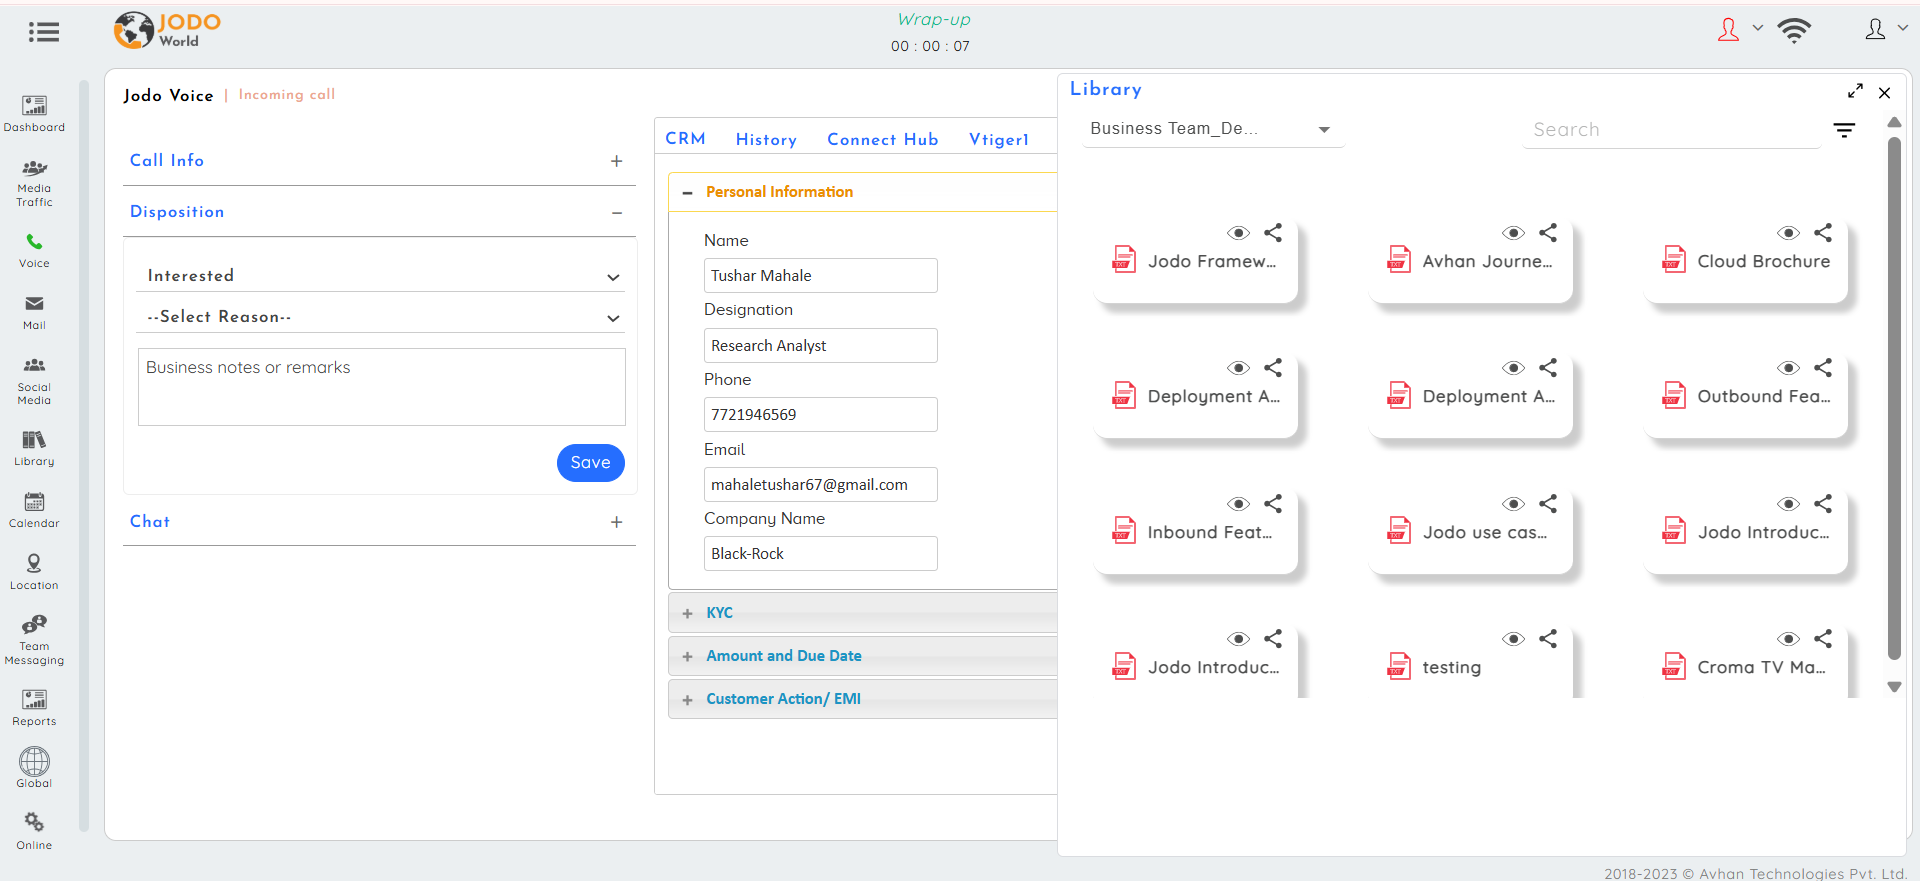1920x881 pixels.
Task: Open Library in the sidebar
Action: pyautogui.click(x=34, y=448)
